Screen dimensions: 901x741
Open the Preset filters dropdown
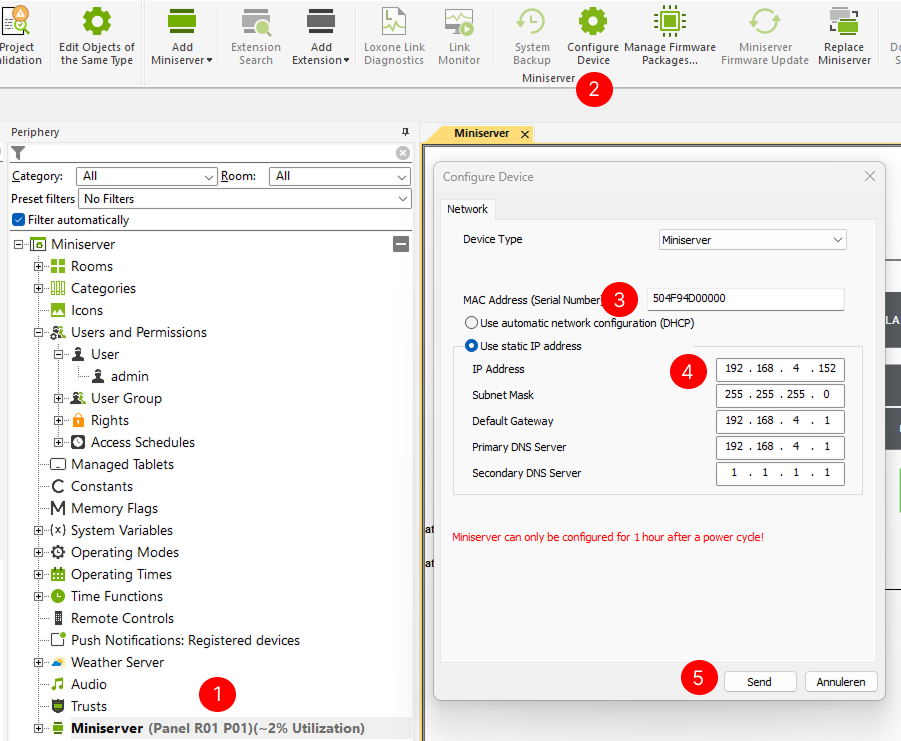(246, 199)
